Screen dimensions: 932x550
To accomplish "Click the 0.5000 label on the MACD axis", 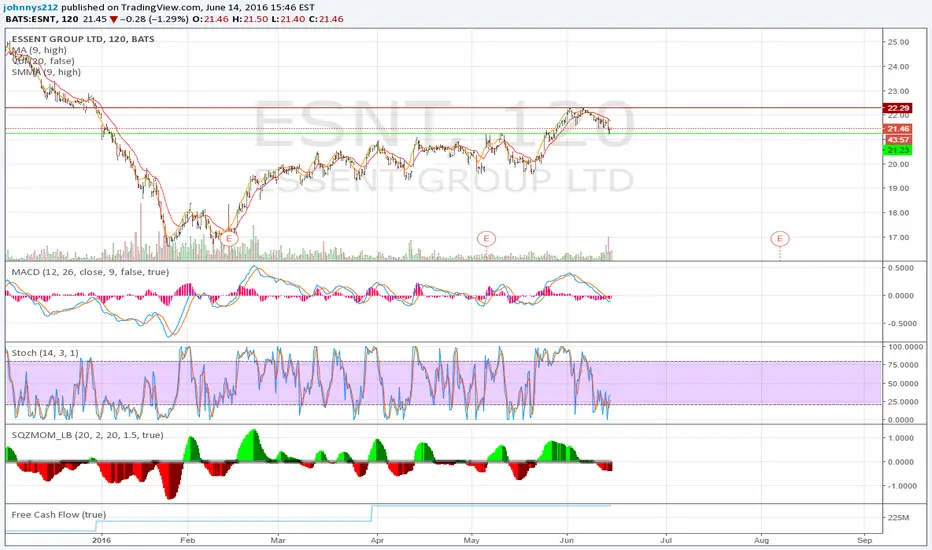I will coord(900,268).
